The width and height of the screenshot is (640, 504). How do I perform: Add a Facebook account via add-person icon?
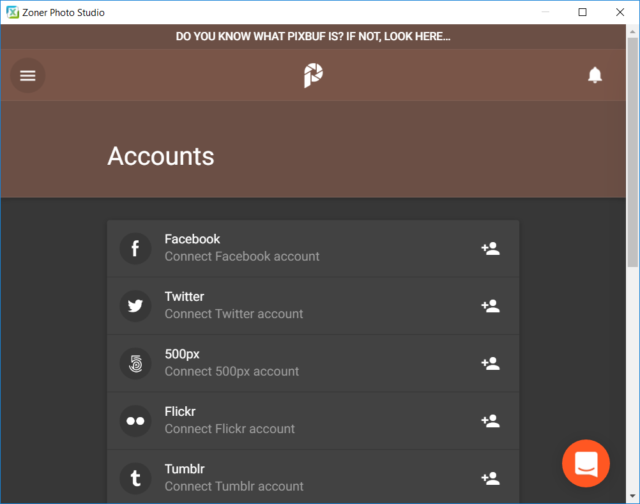click(490, 249)
